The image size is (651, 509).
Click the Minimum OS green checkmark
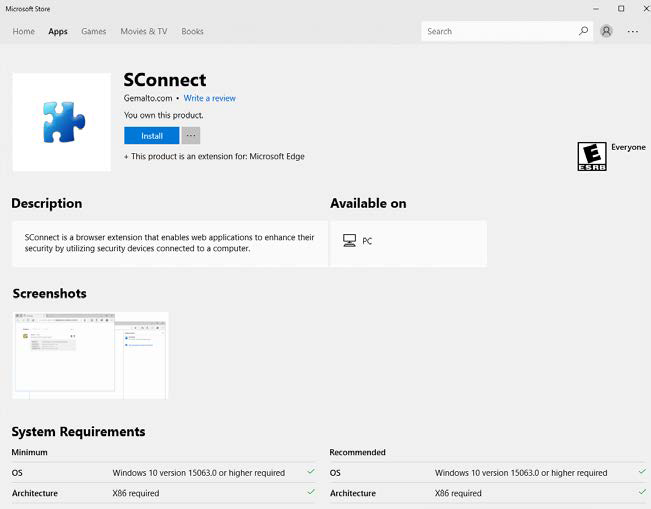click(x=311, y=472)
